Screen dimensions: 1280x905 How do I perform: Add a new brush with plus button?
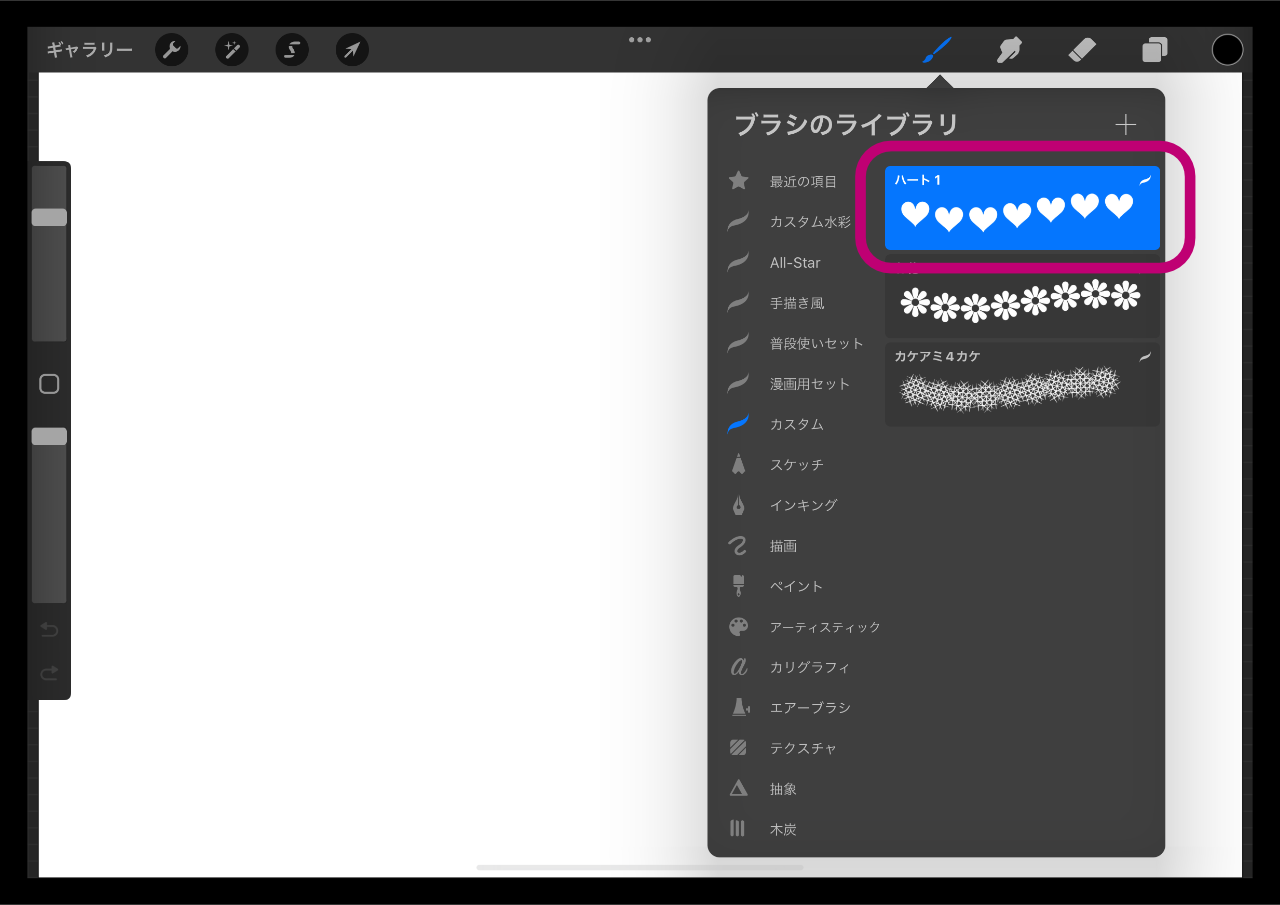click(1126, 125)
